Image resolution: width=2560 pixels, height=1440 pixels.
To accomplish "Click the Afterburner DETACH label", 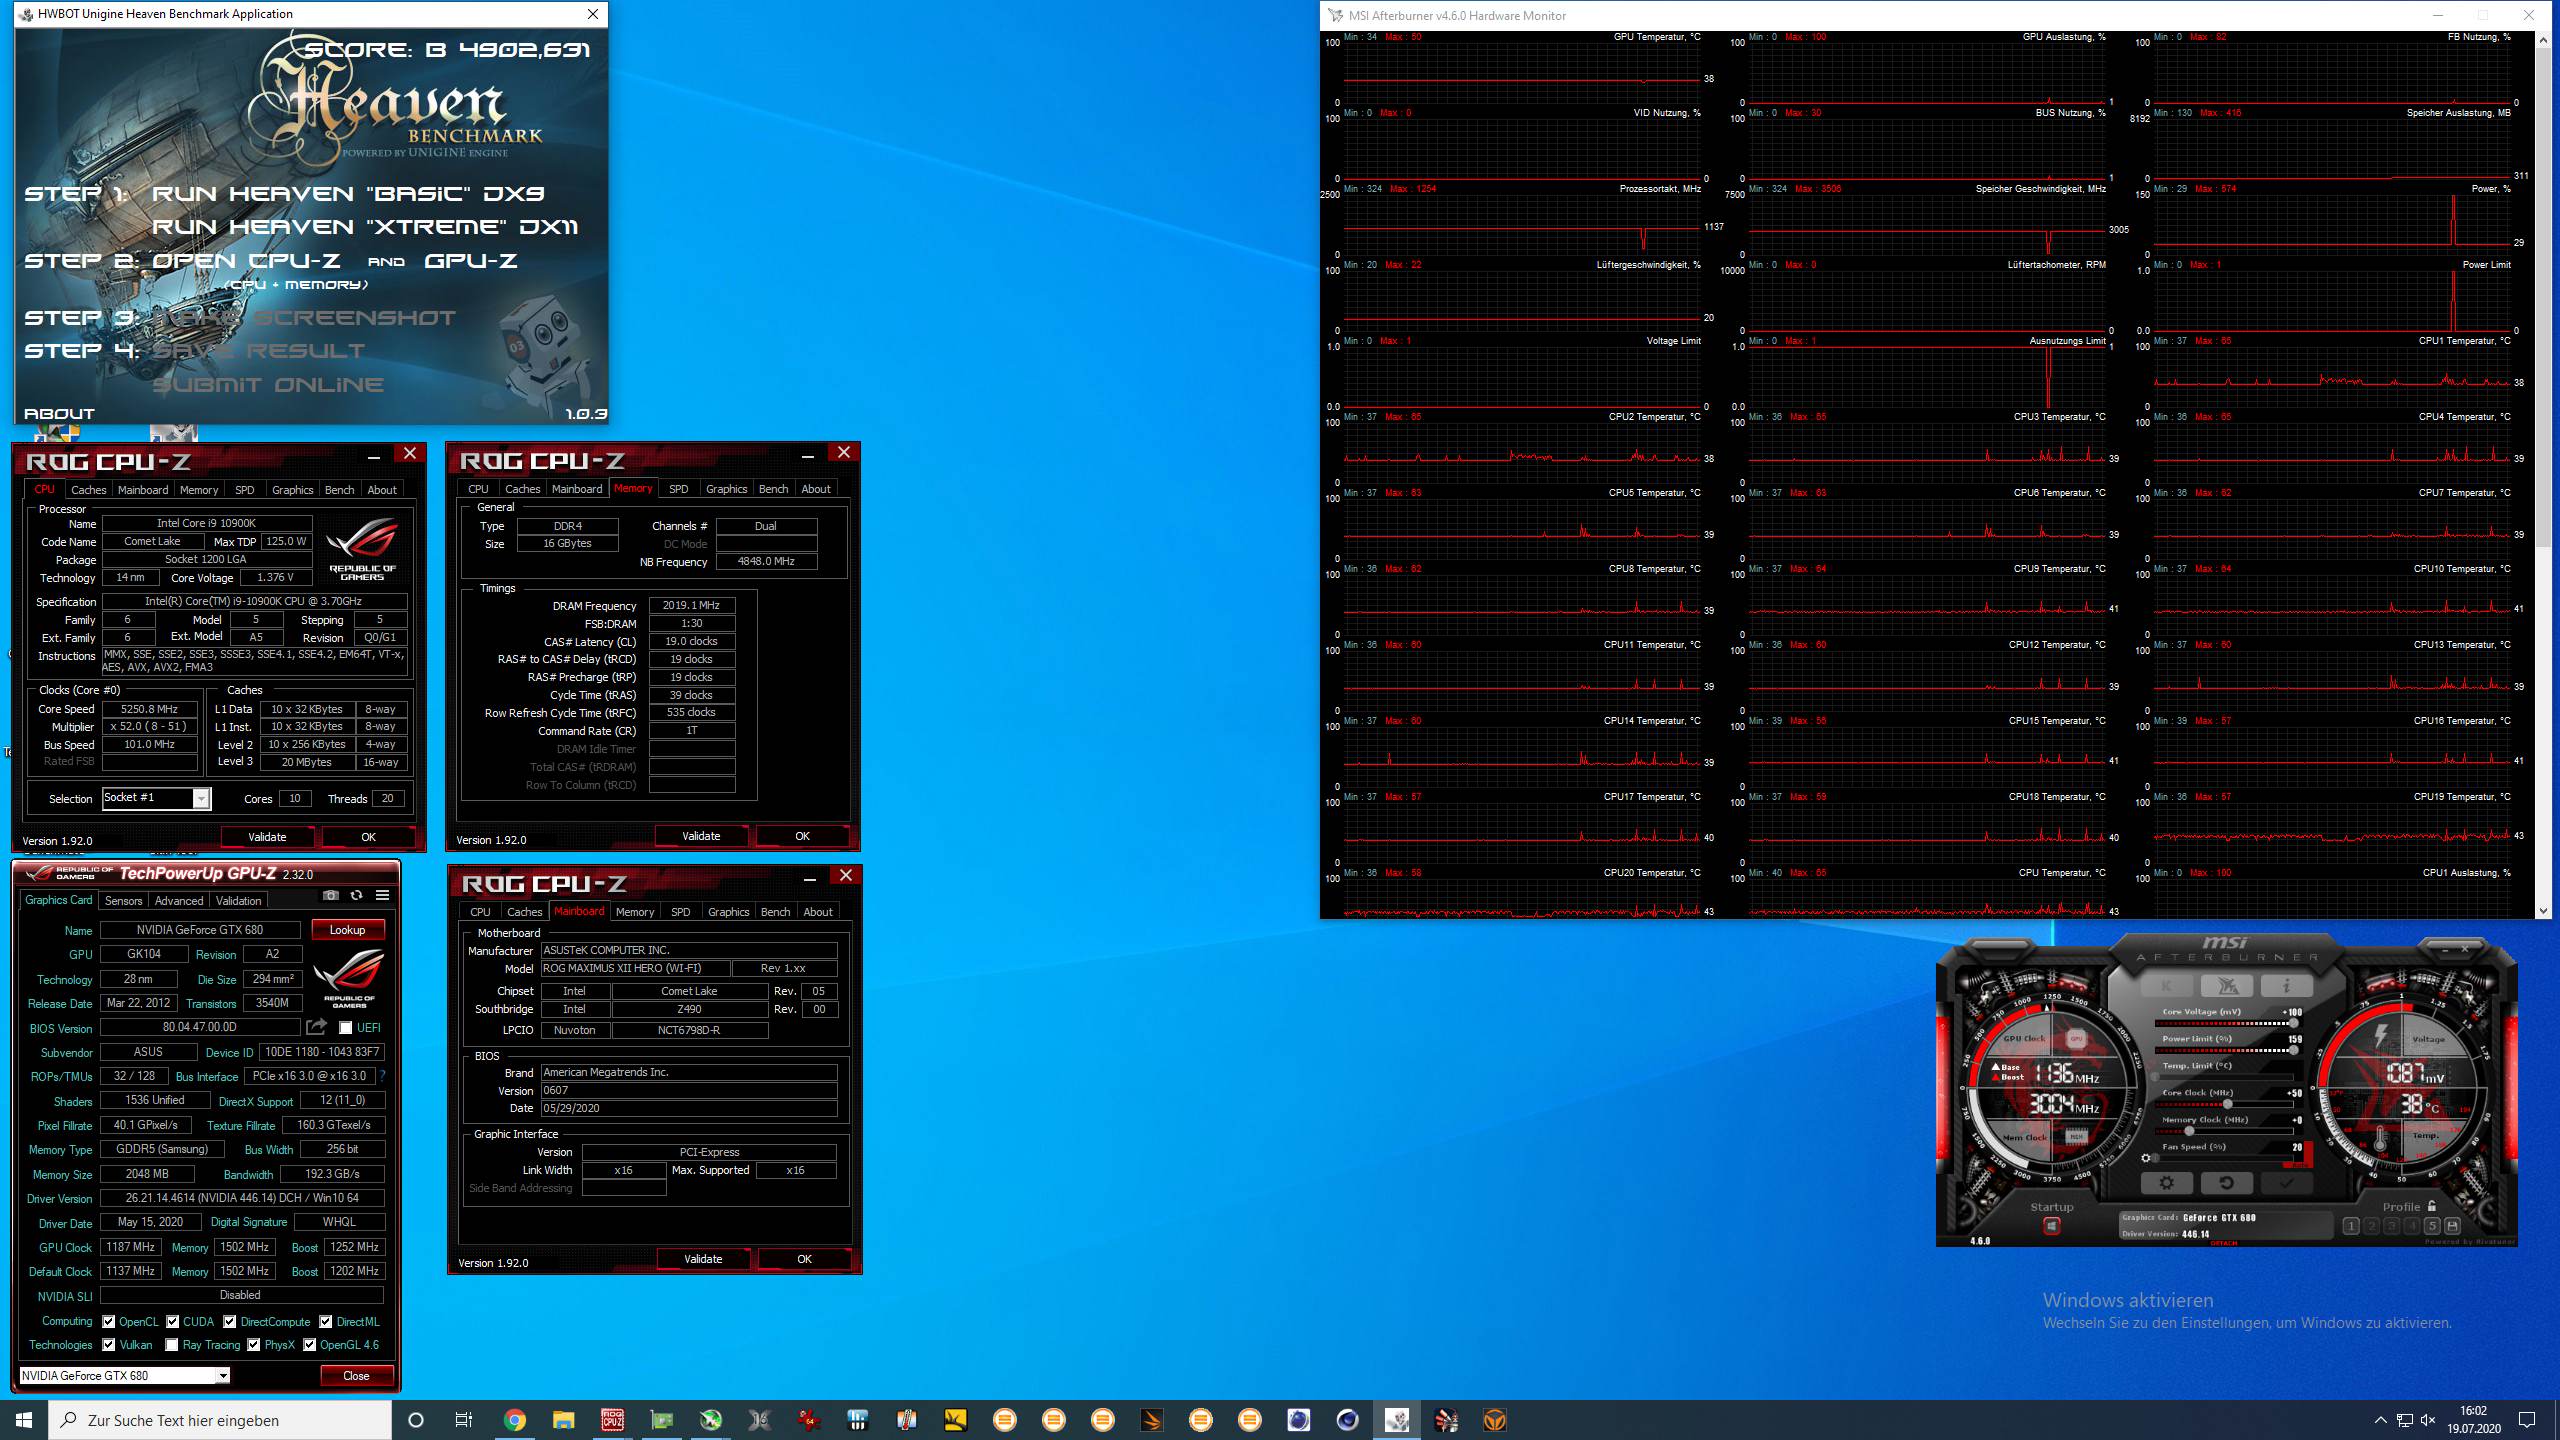I will [x=2224, y=1243].
